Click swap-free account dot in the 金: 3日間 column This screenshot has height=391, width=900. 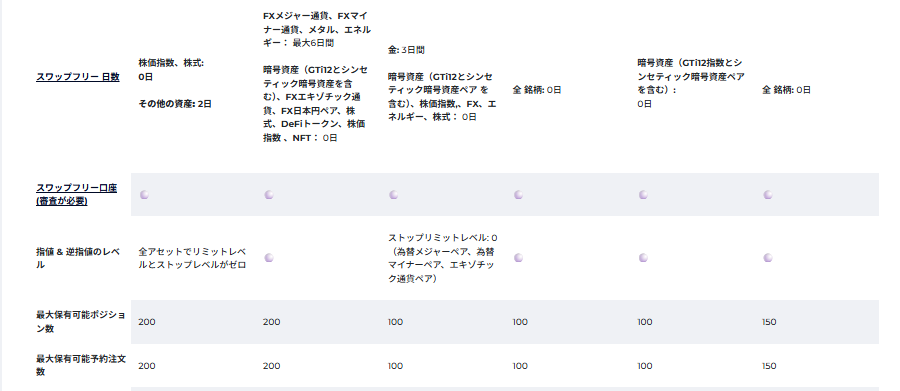click(393, 195)
